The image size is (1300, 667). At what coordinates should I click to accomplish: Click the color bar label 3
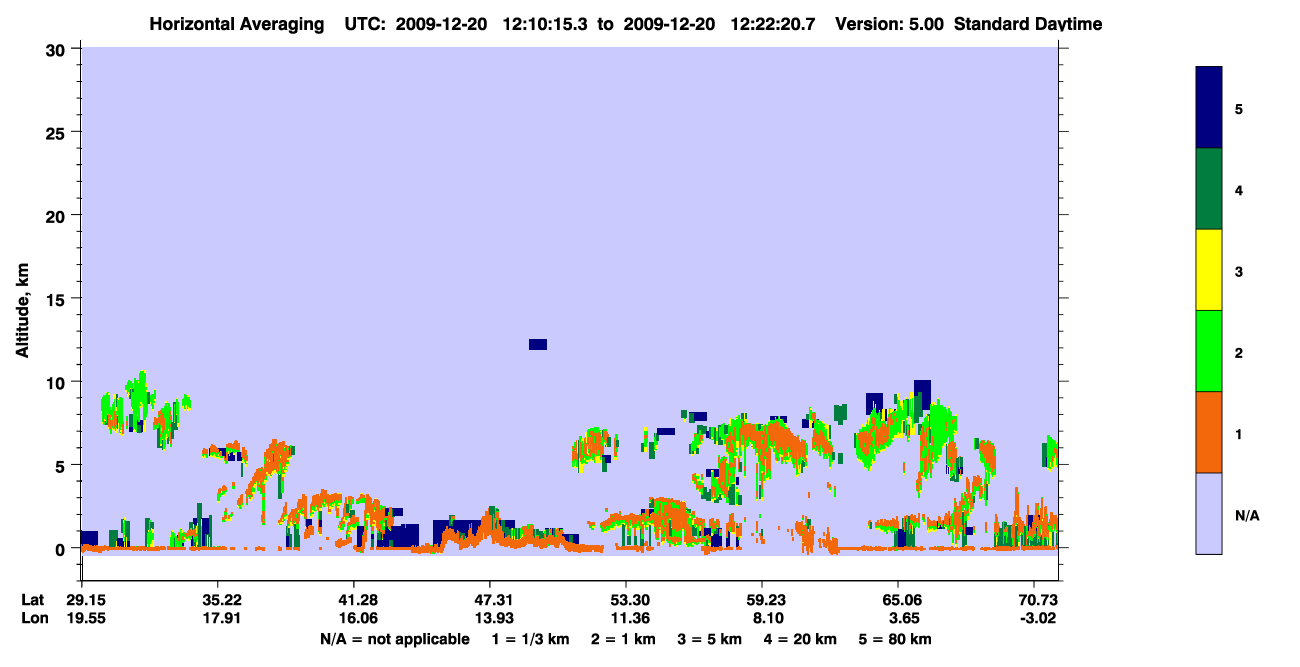1239,271
